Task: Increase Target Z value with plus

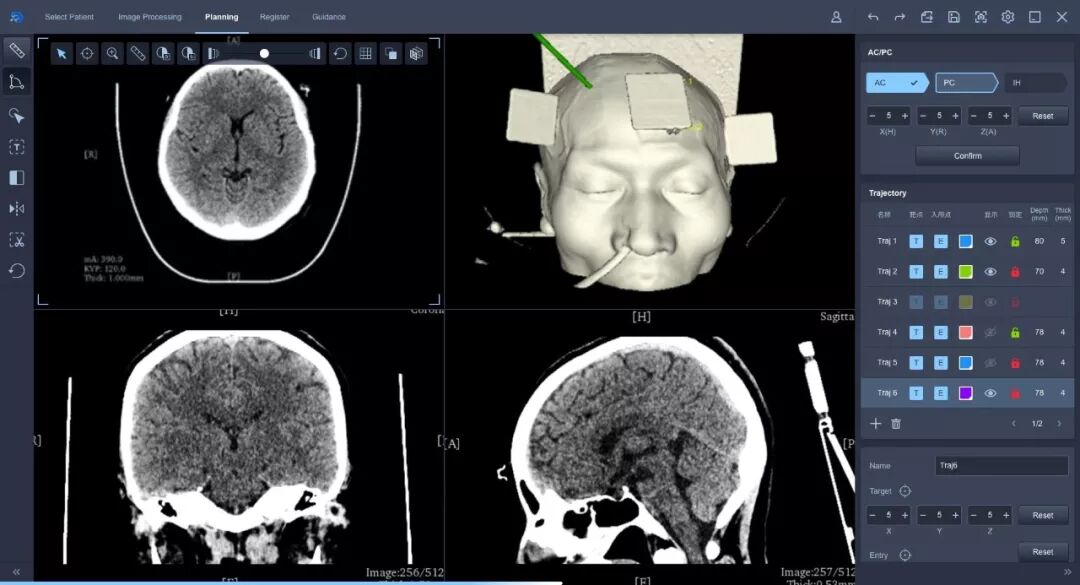Action: tap(1006, 515)
